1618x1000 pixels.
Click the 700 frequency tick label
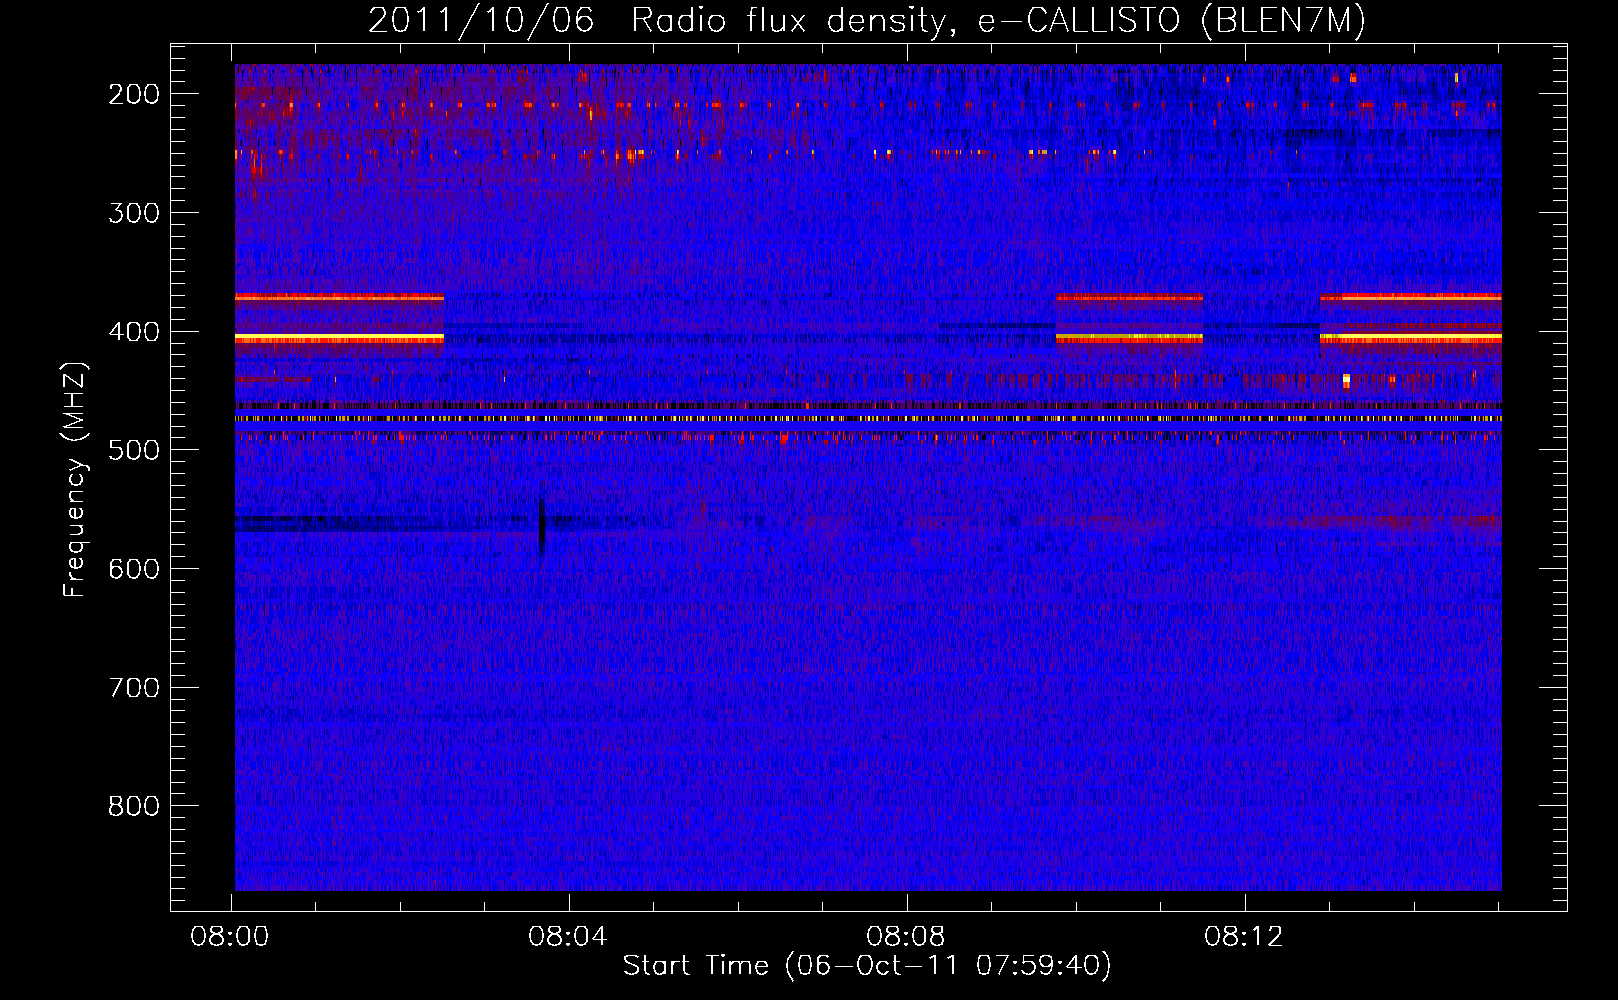pyautogui.click(x=134, y=688)
